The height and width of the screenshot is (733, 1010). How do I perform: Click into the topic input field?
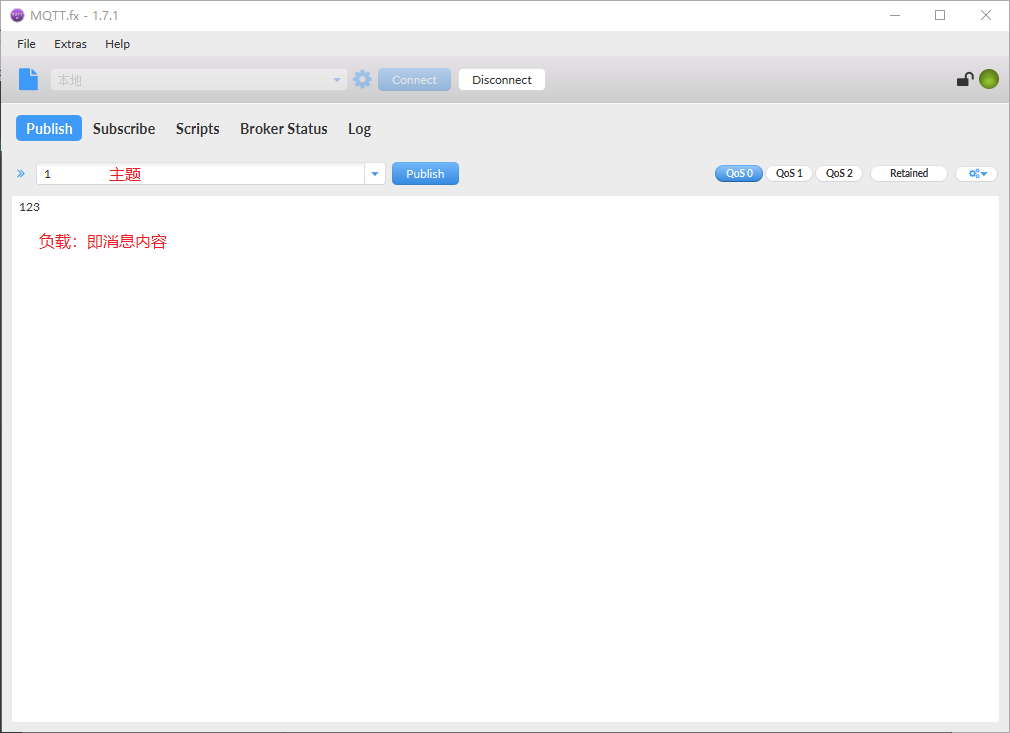tap(200, 174)
